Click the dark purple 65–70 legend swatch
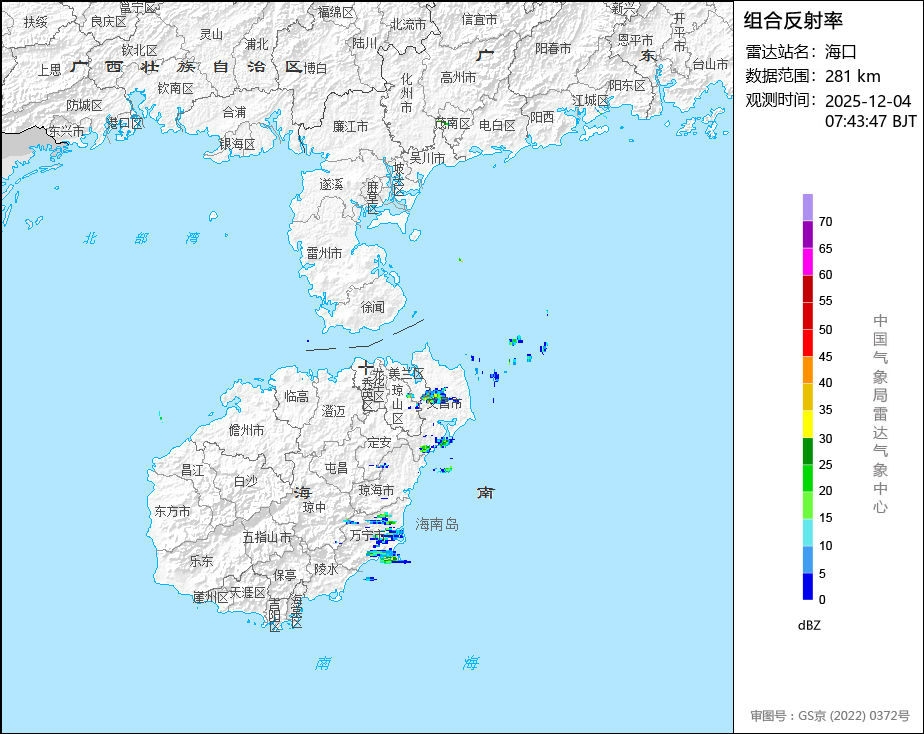This screenshot has height=734, width=924. pos(808,234)
